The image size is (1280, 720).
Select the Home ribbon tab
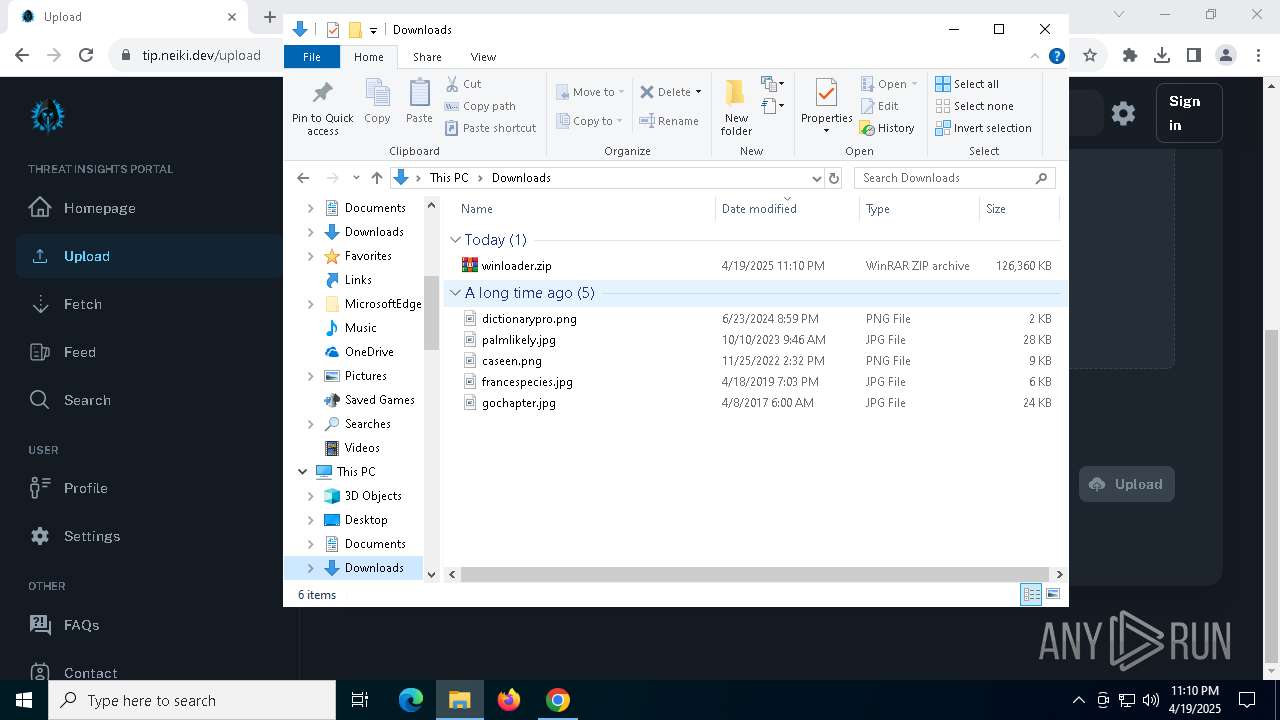click(368, 57)
